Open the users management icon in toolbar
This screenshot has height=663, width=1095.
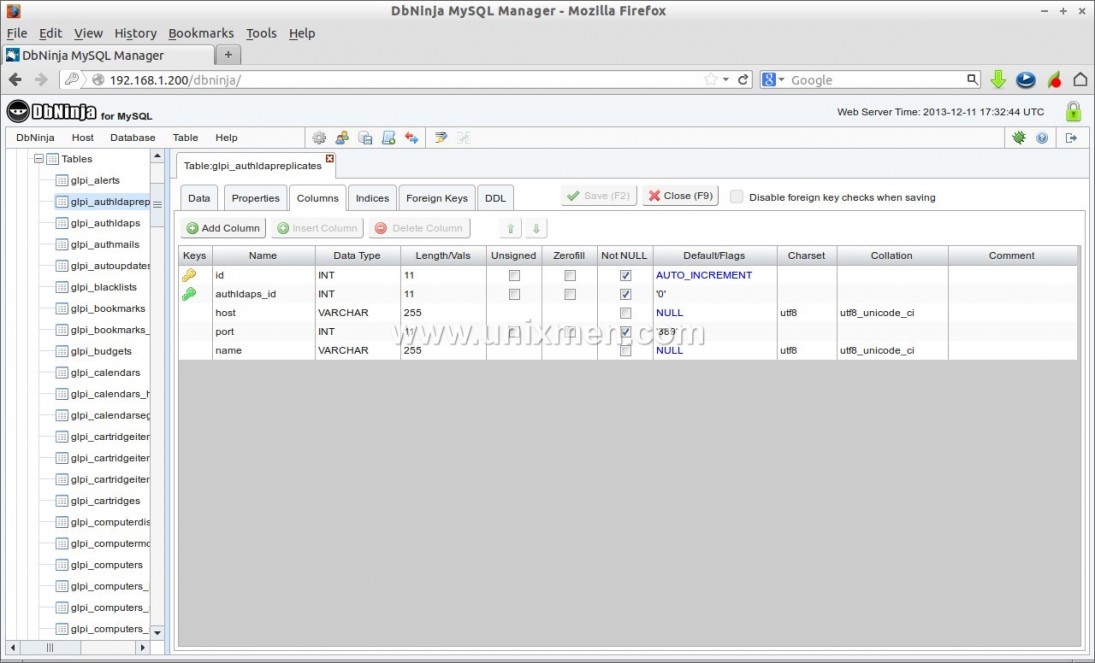pos(342,138)
